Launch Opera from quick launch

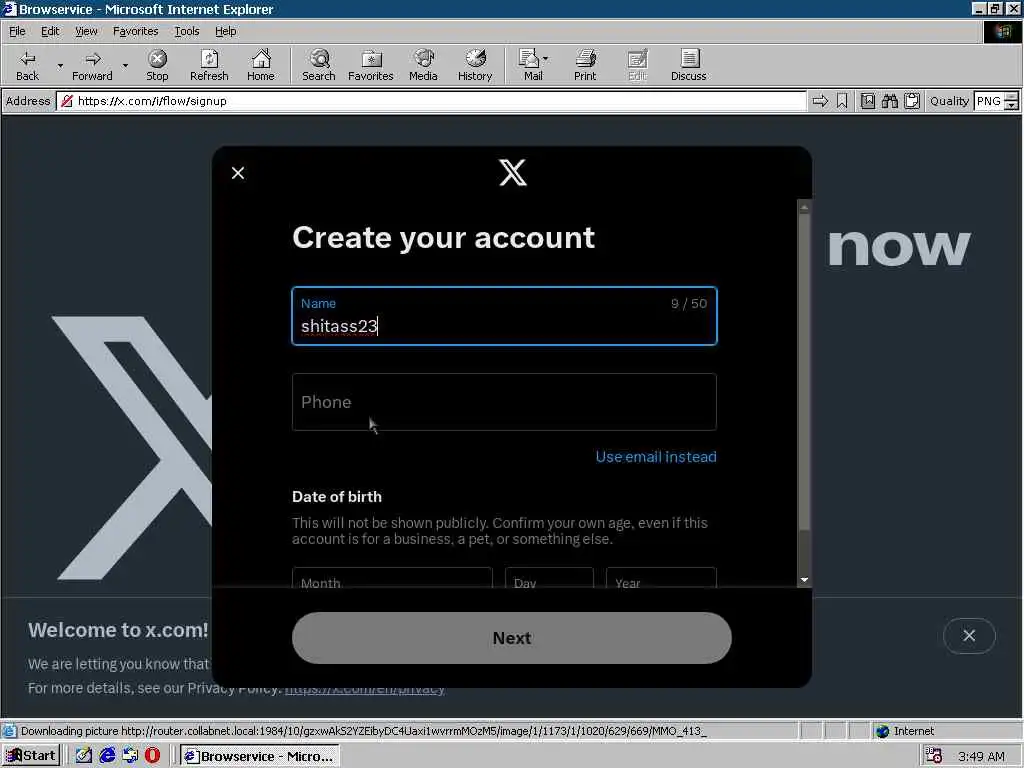[x=152, y=756]
